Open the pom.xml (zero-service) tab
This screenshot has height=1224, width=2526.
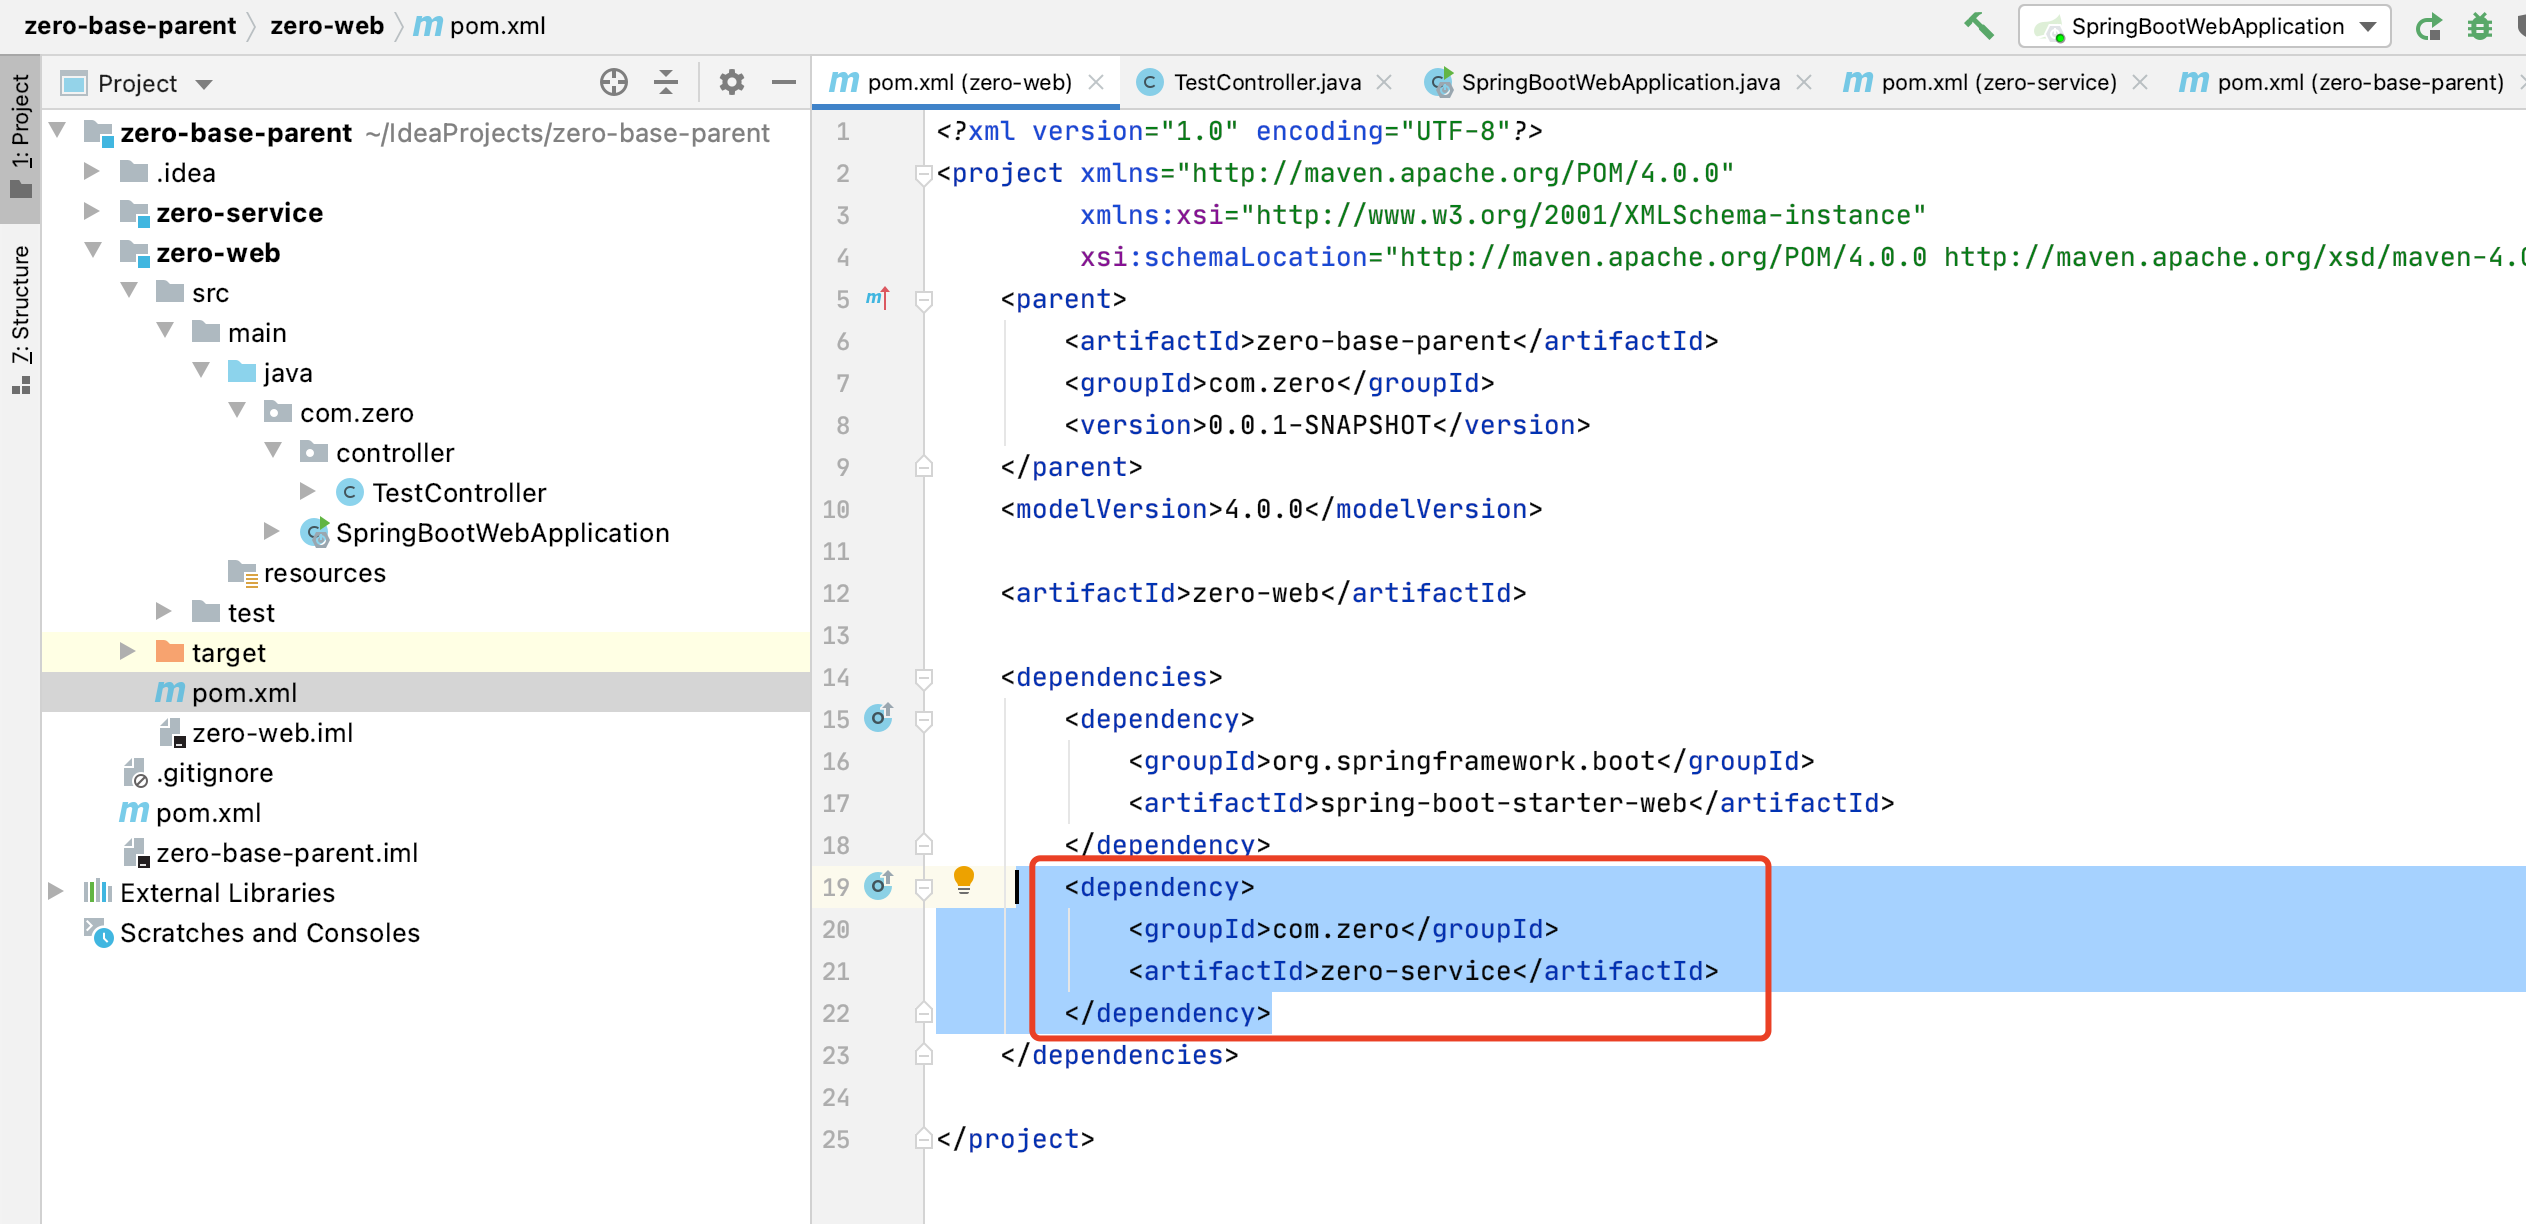pos(1997,82)
